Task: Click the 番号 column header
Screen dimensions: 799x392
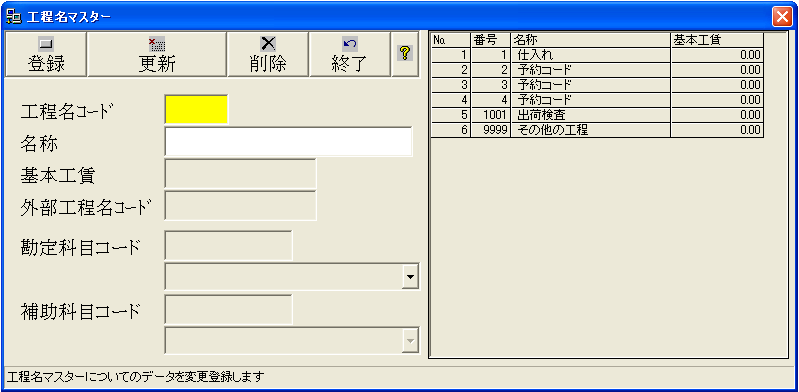Action: [491, 40]
